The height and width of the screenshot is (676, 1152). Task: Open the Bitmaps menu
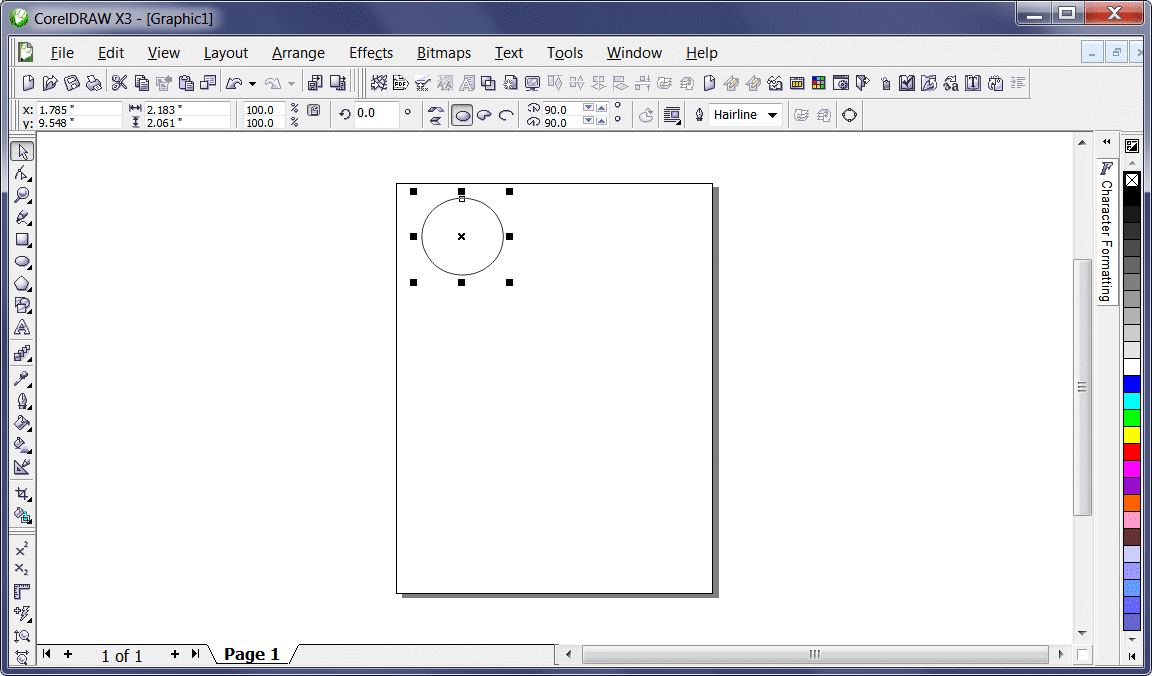[x=444, y=53]
